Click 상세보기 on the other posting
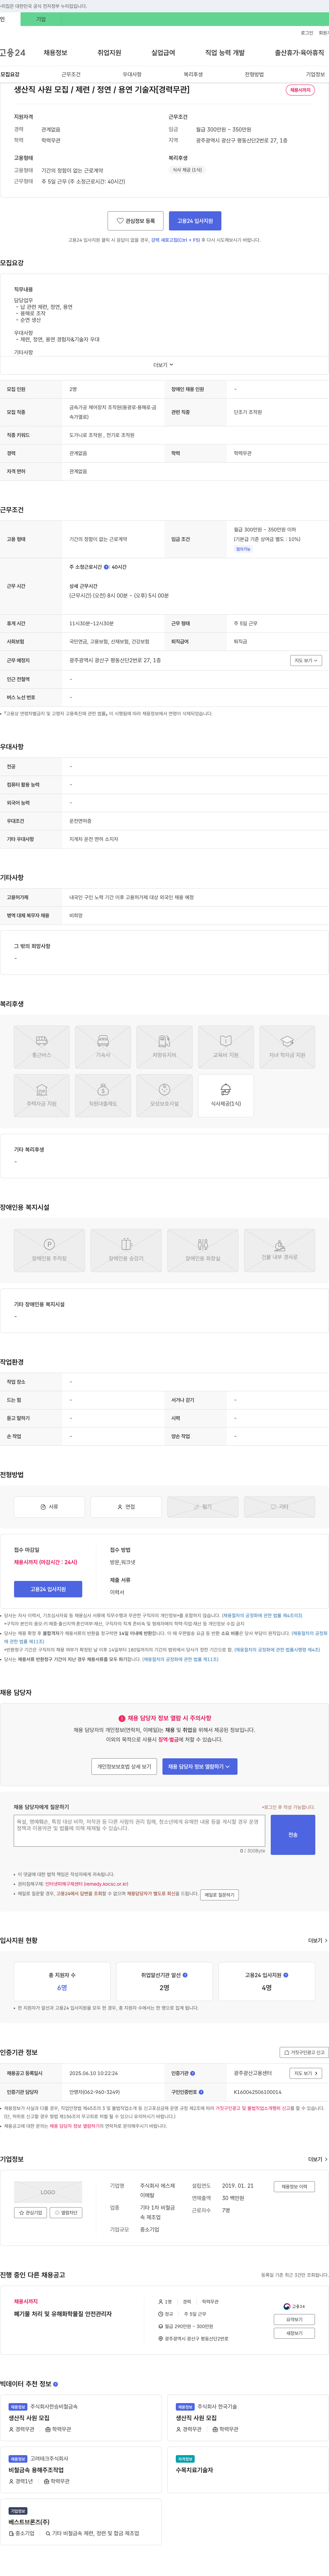The image size is (329, 2576). coord(294,2333)
